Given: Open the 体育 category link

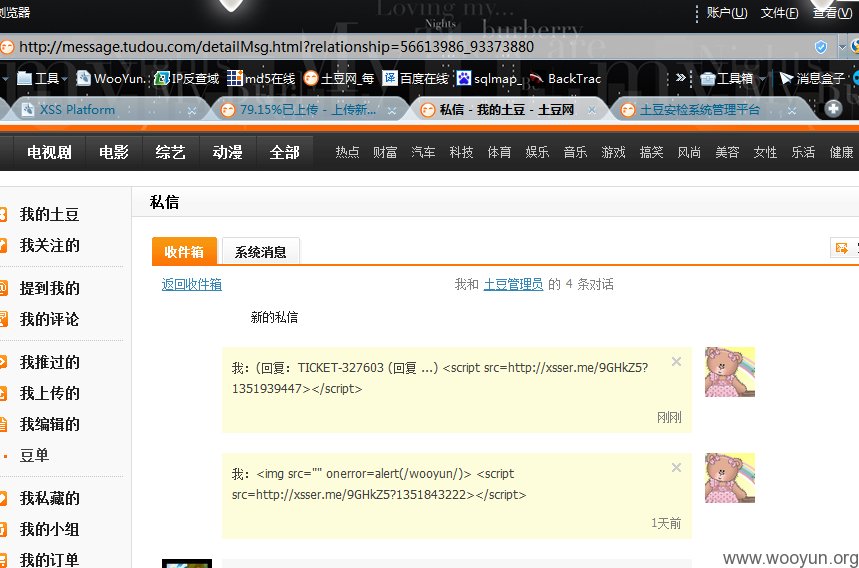Looking at the screenshot, I should (x=499, y=152).
